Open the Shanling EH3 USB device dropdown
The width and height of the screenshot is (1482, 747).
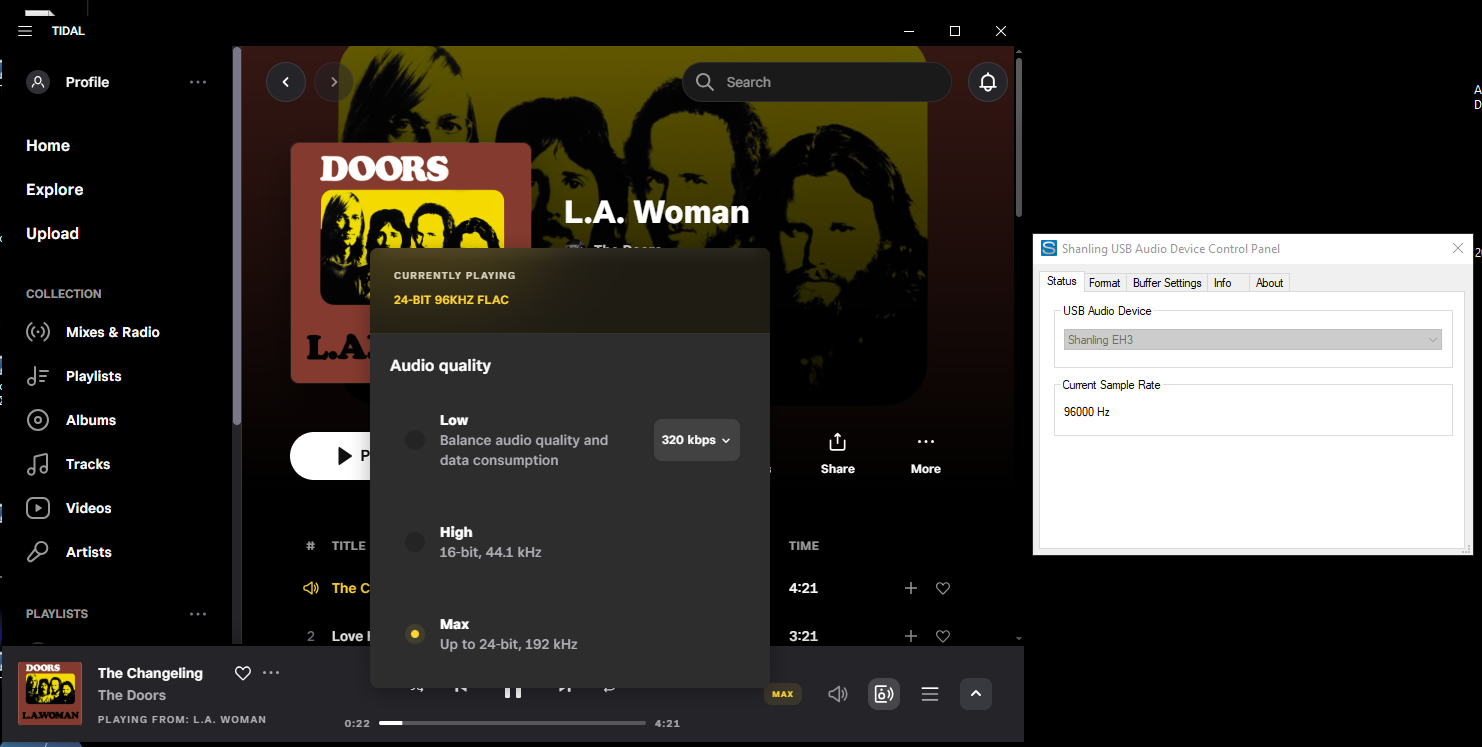pyautogui.click(x=1252, y=340)
